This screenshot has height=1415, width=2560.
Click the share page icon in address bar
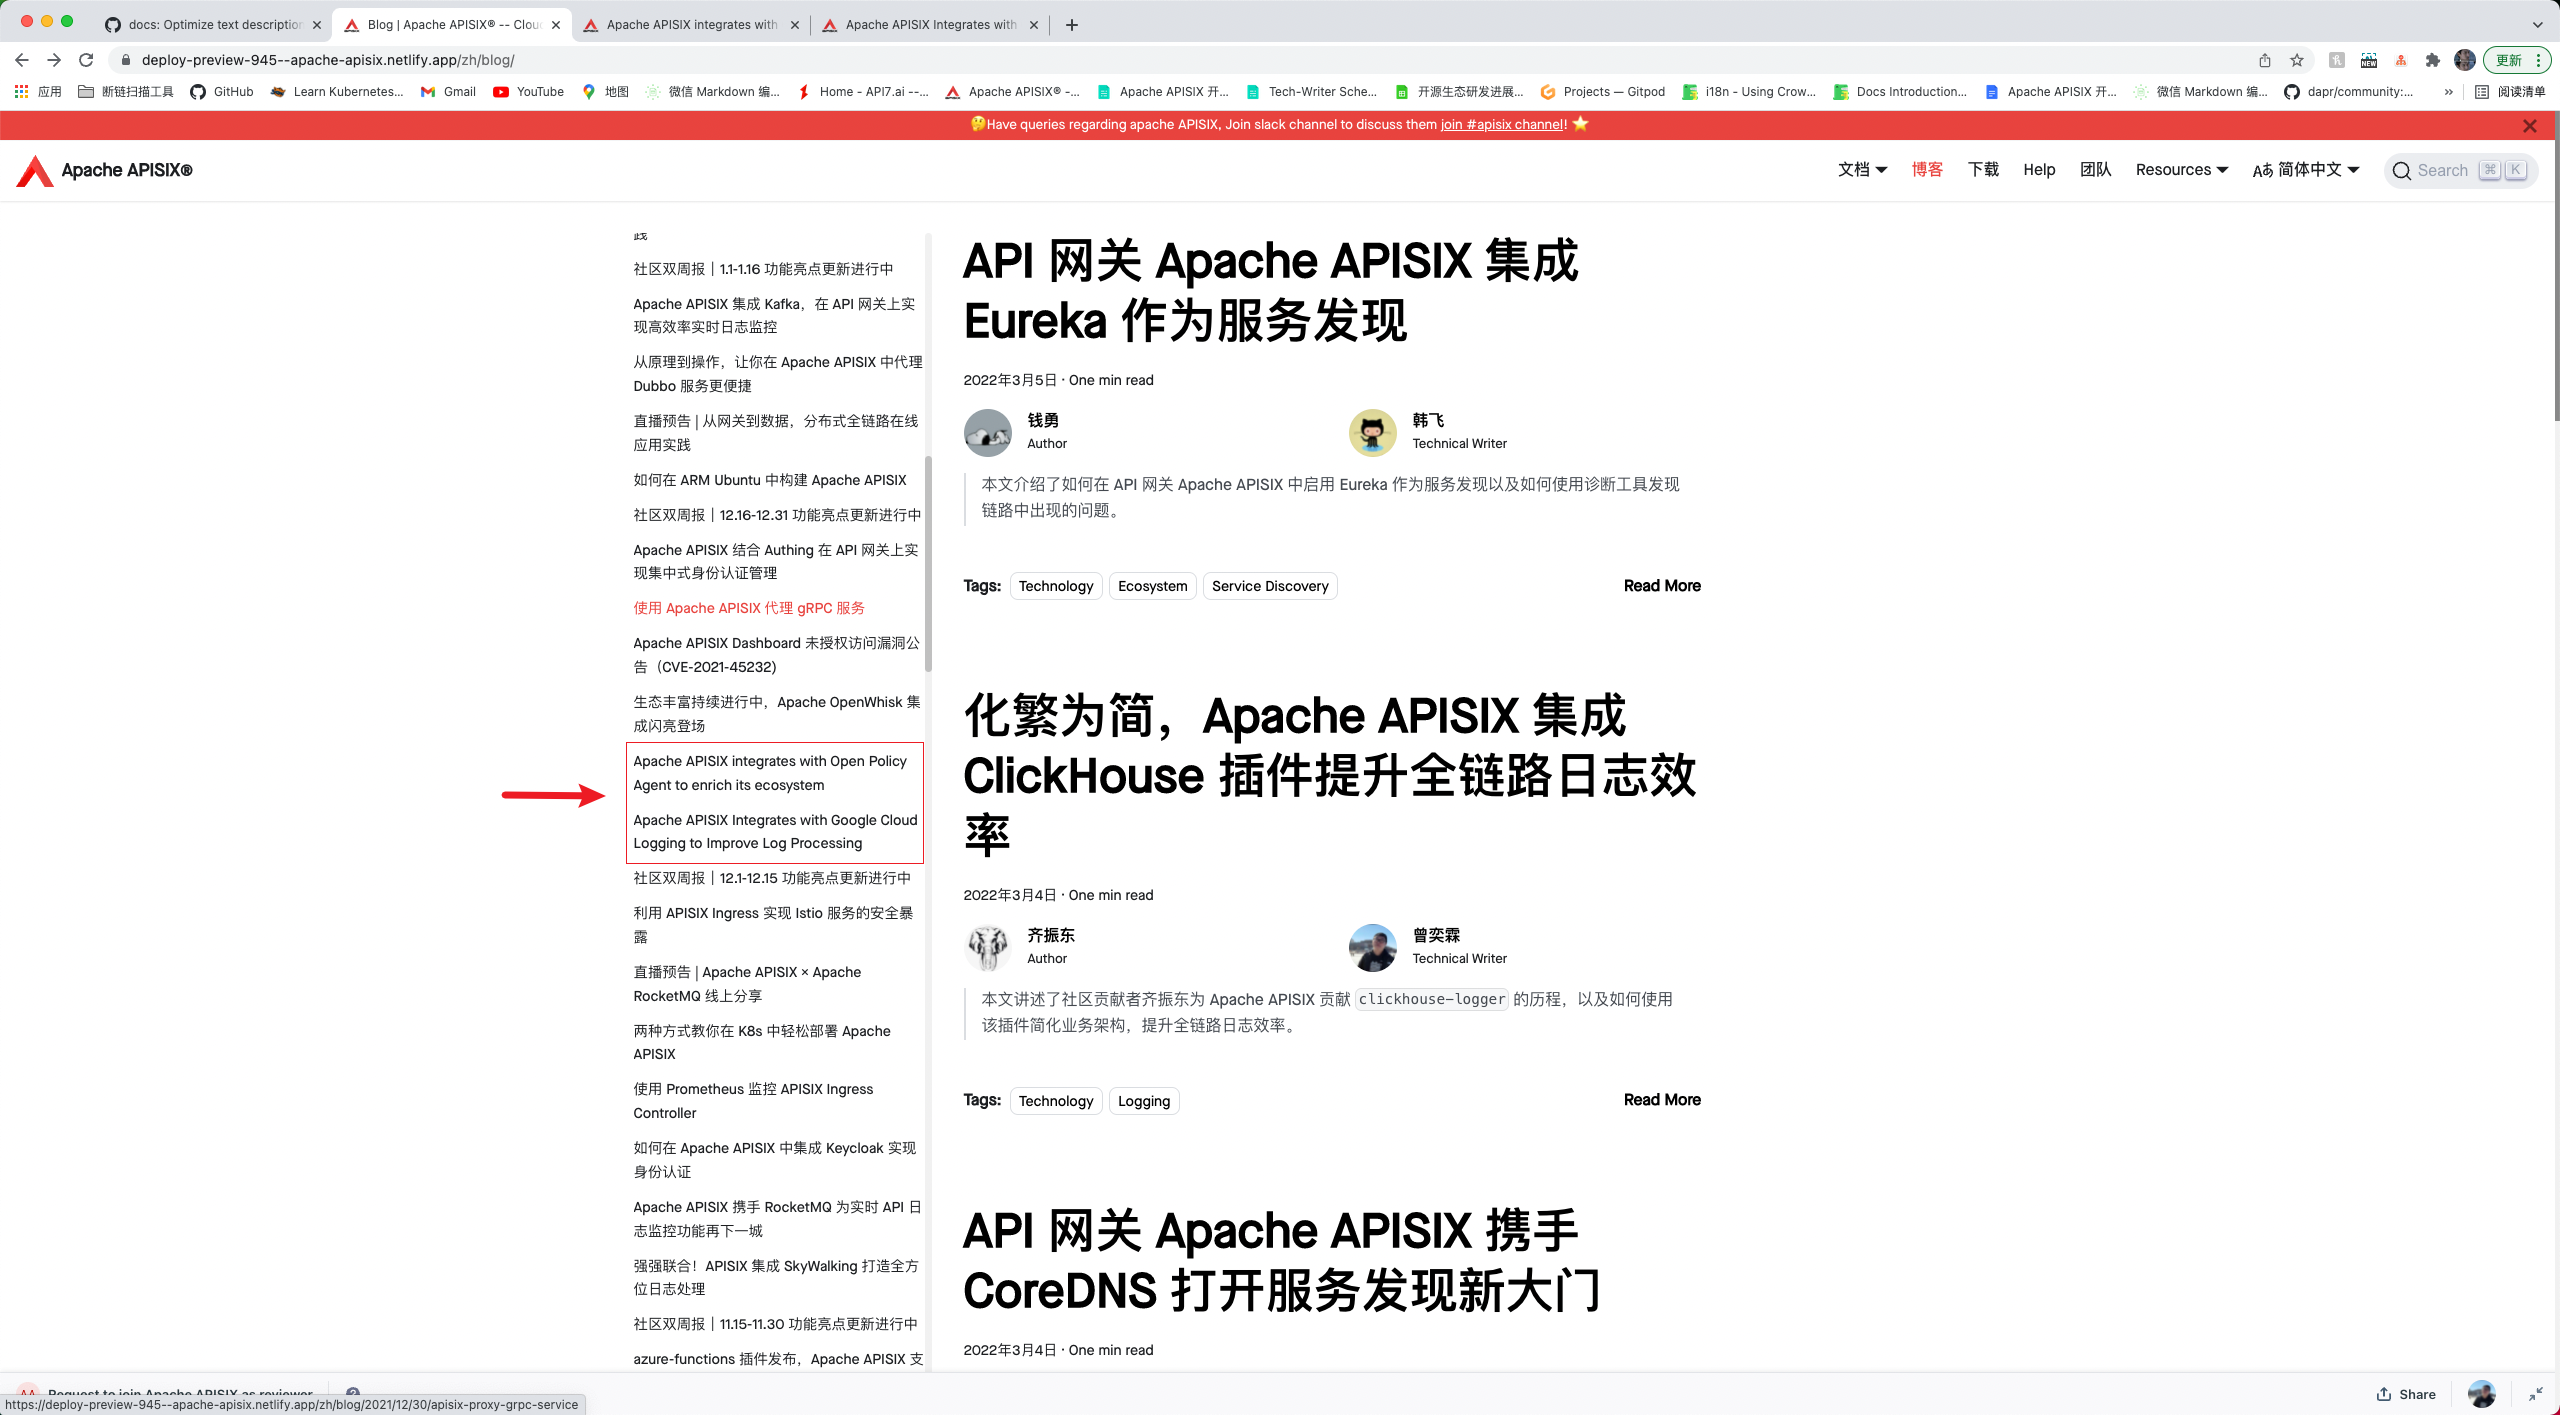(2265, 60)
